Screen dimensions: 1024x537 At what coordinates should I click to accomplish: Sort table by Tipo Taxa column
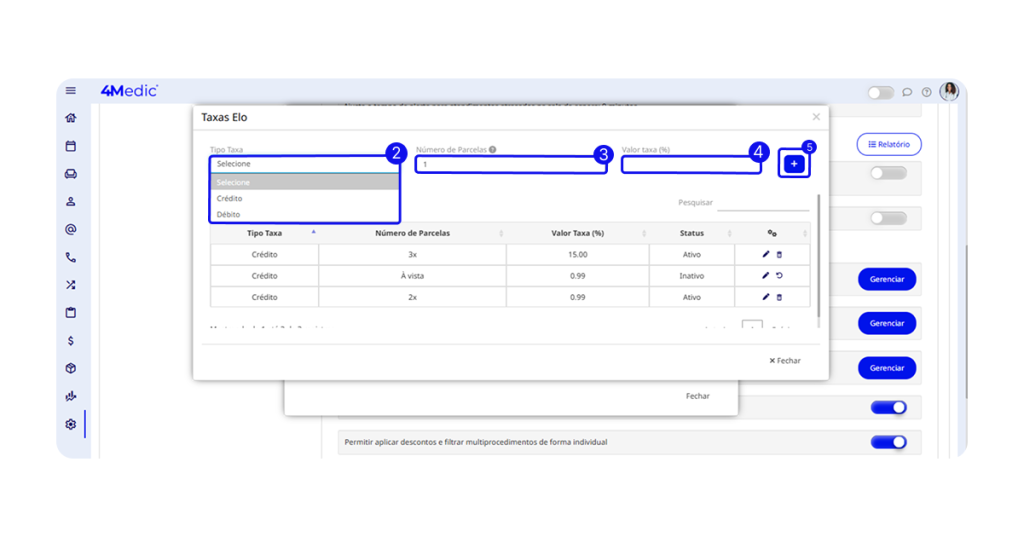pos(265,233)
